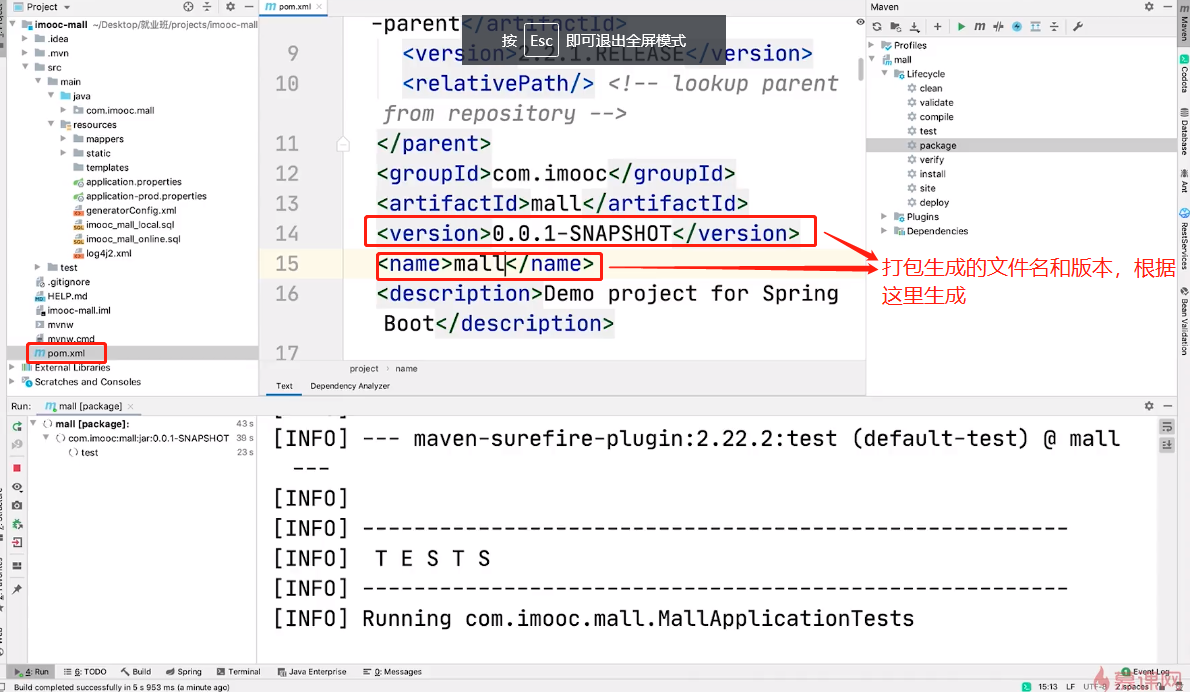Toggle Offline Mode in Maven toolbar
Screen dimensions: 1190x692
click(x=998, y=27)
